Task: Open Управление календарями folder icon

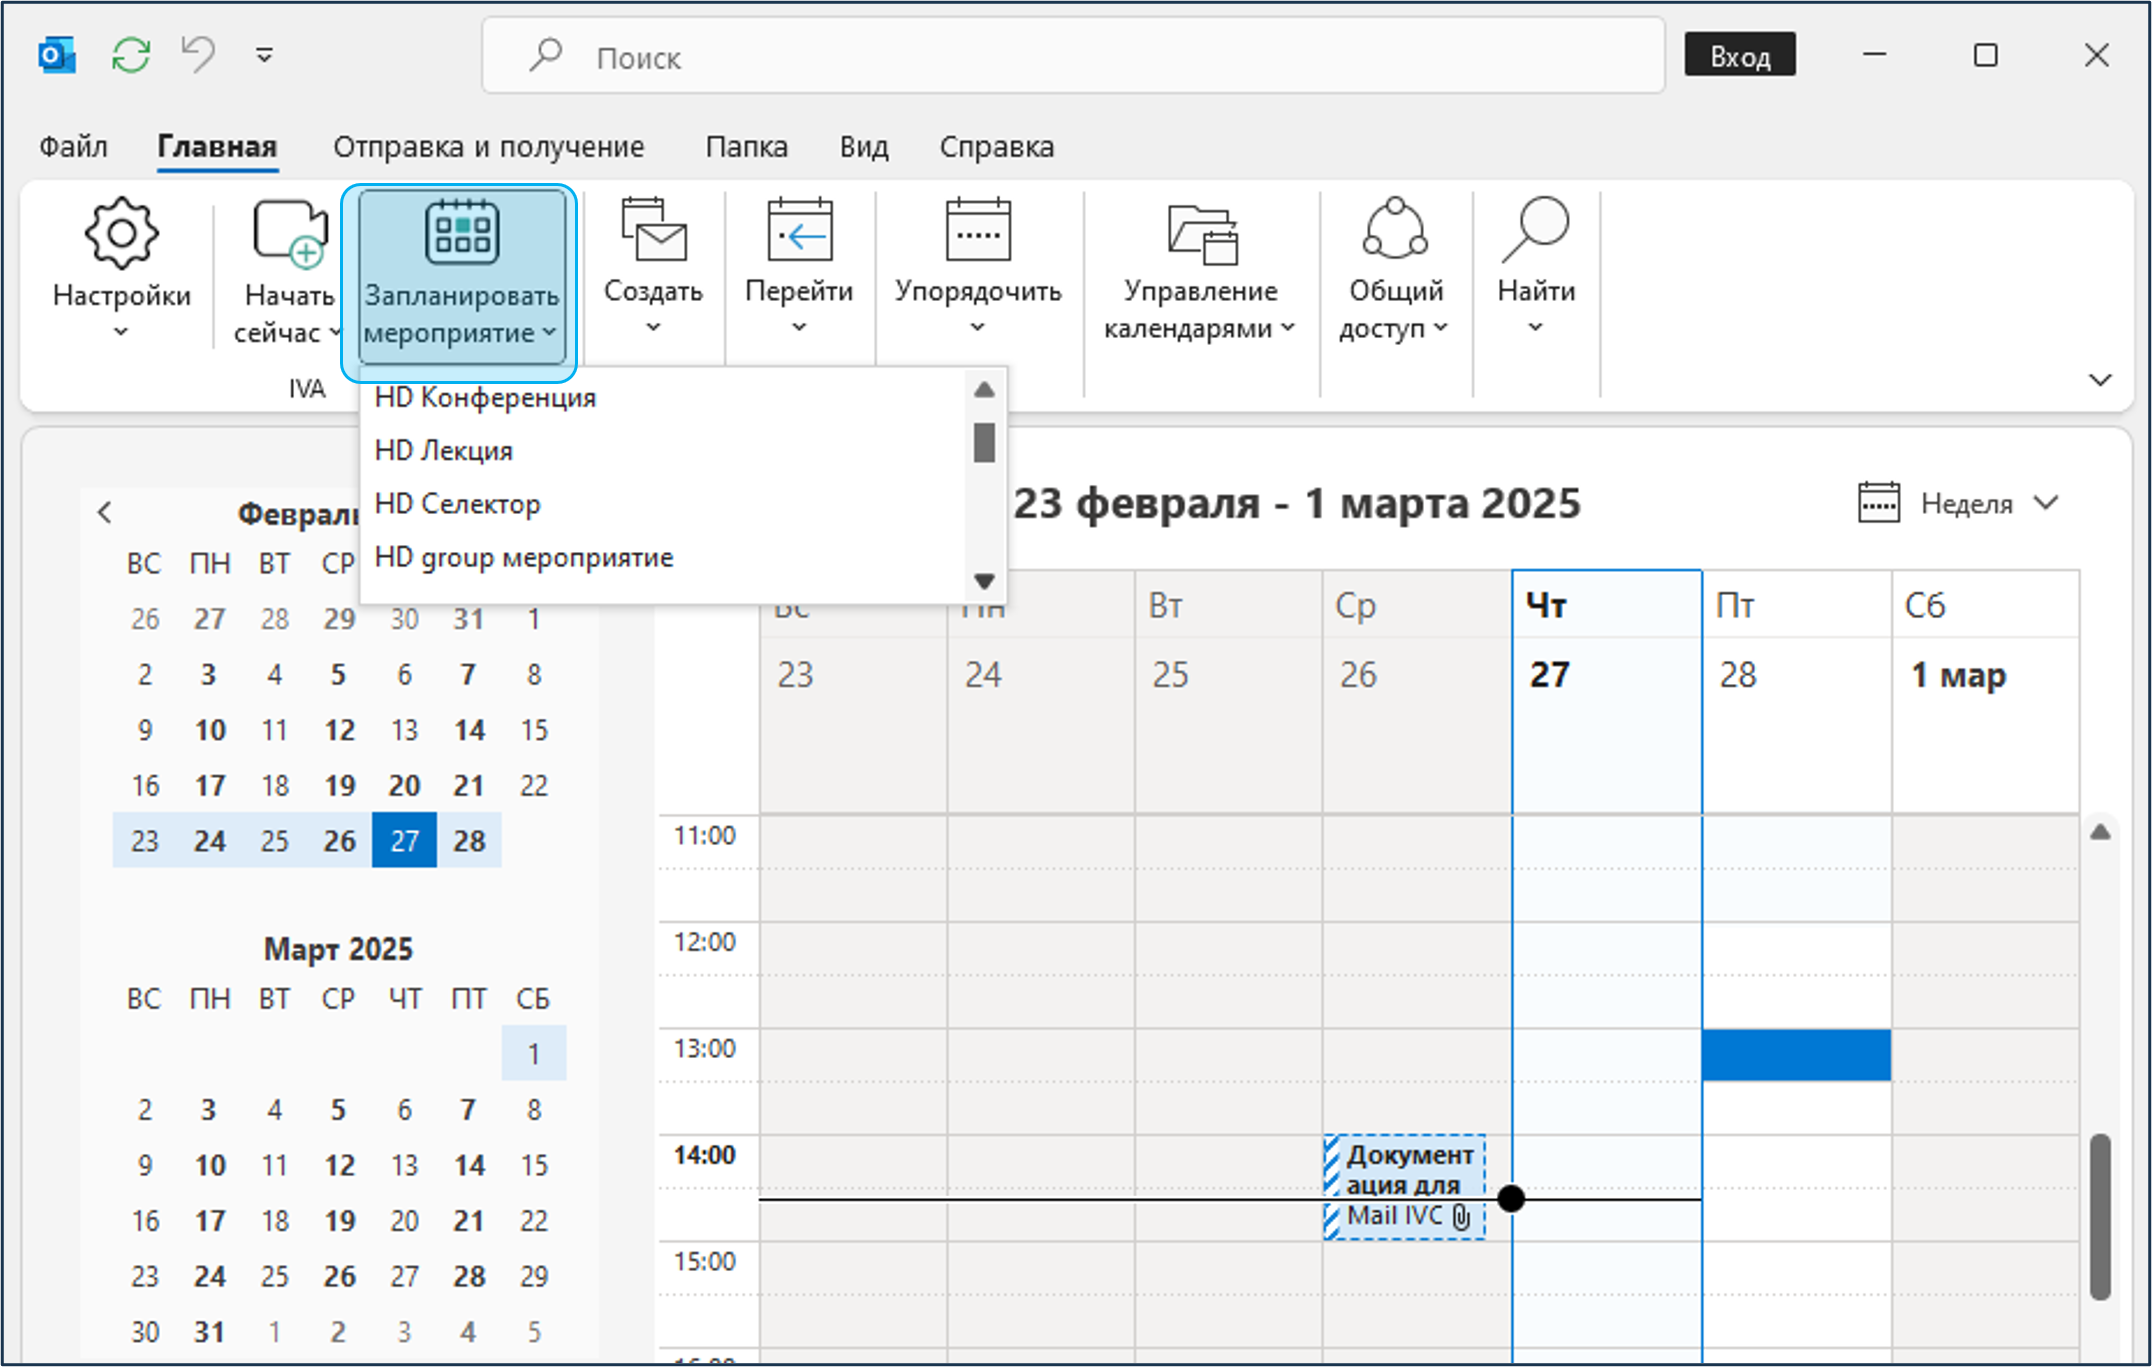Action: (1202, 234)
